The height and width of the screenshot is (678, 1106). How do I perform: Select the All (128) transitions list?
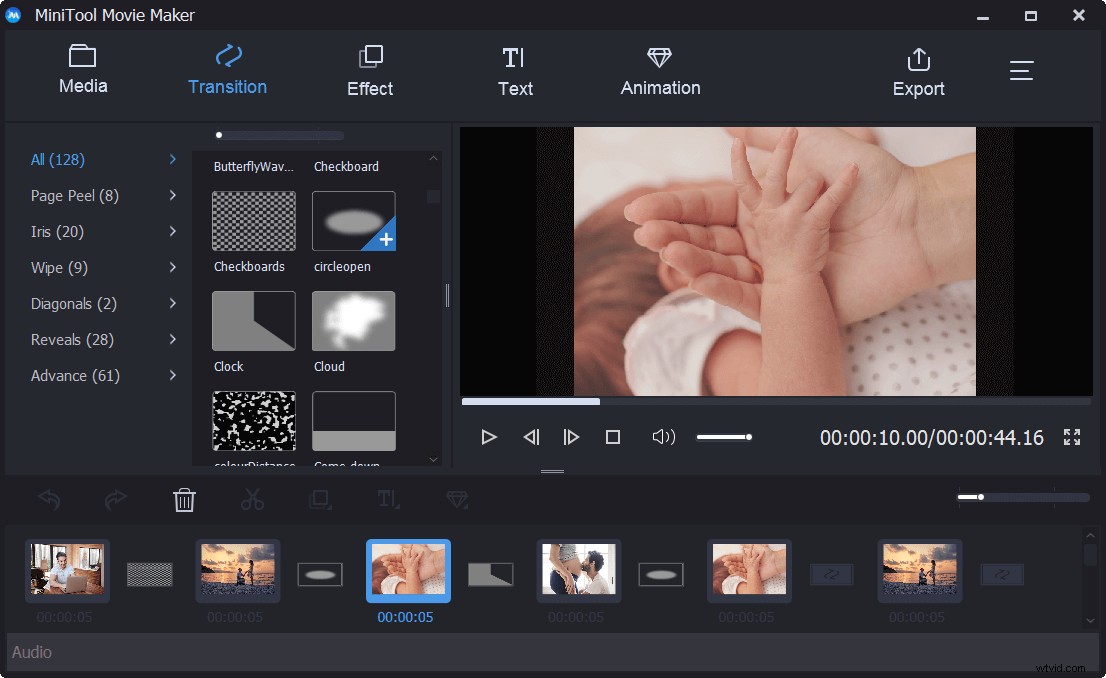point(58,159)
